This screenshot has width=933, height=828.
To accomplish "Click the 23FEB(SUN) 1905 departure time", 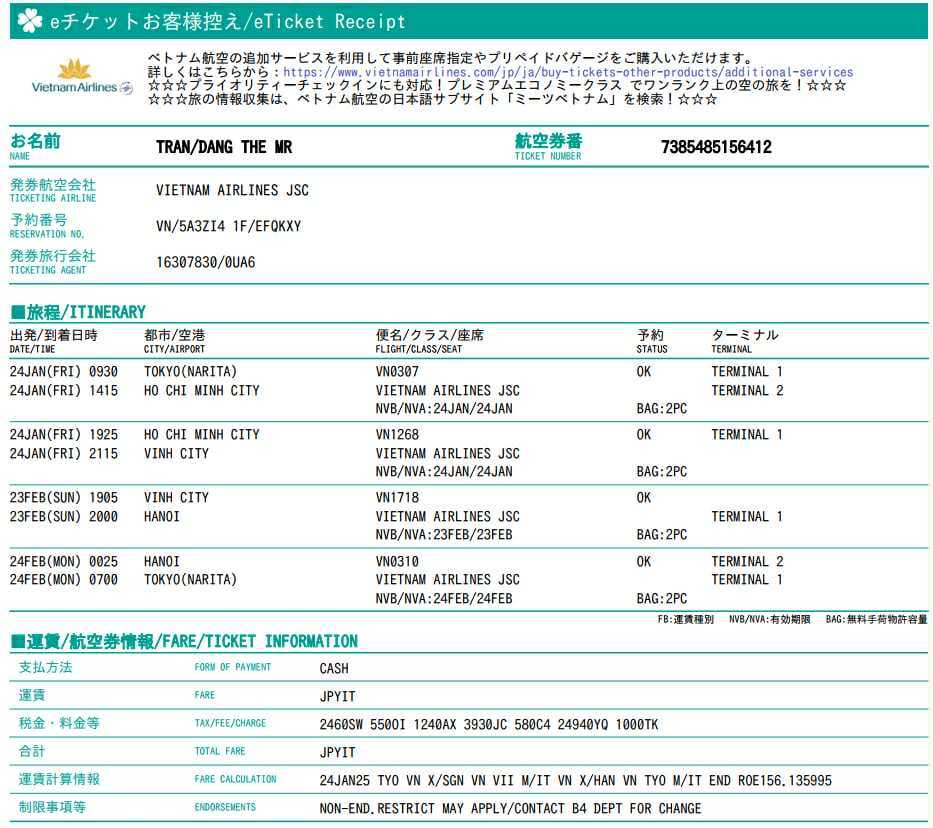I will (63, 497).
